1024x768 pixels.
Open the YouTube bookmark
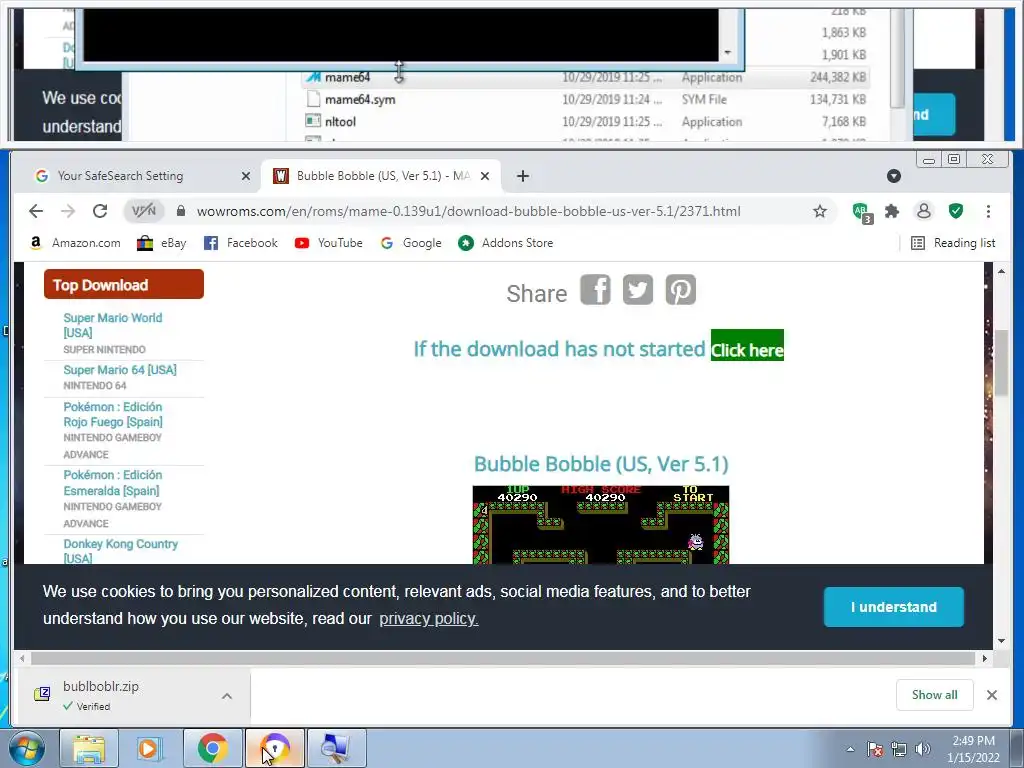[x=328, y=243]
